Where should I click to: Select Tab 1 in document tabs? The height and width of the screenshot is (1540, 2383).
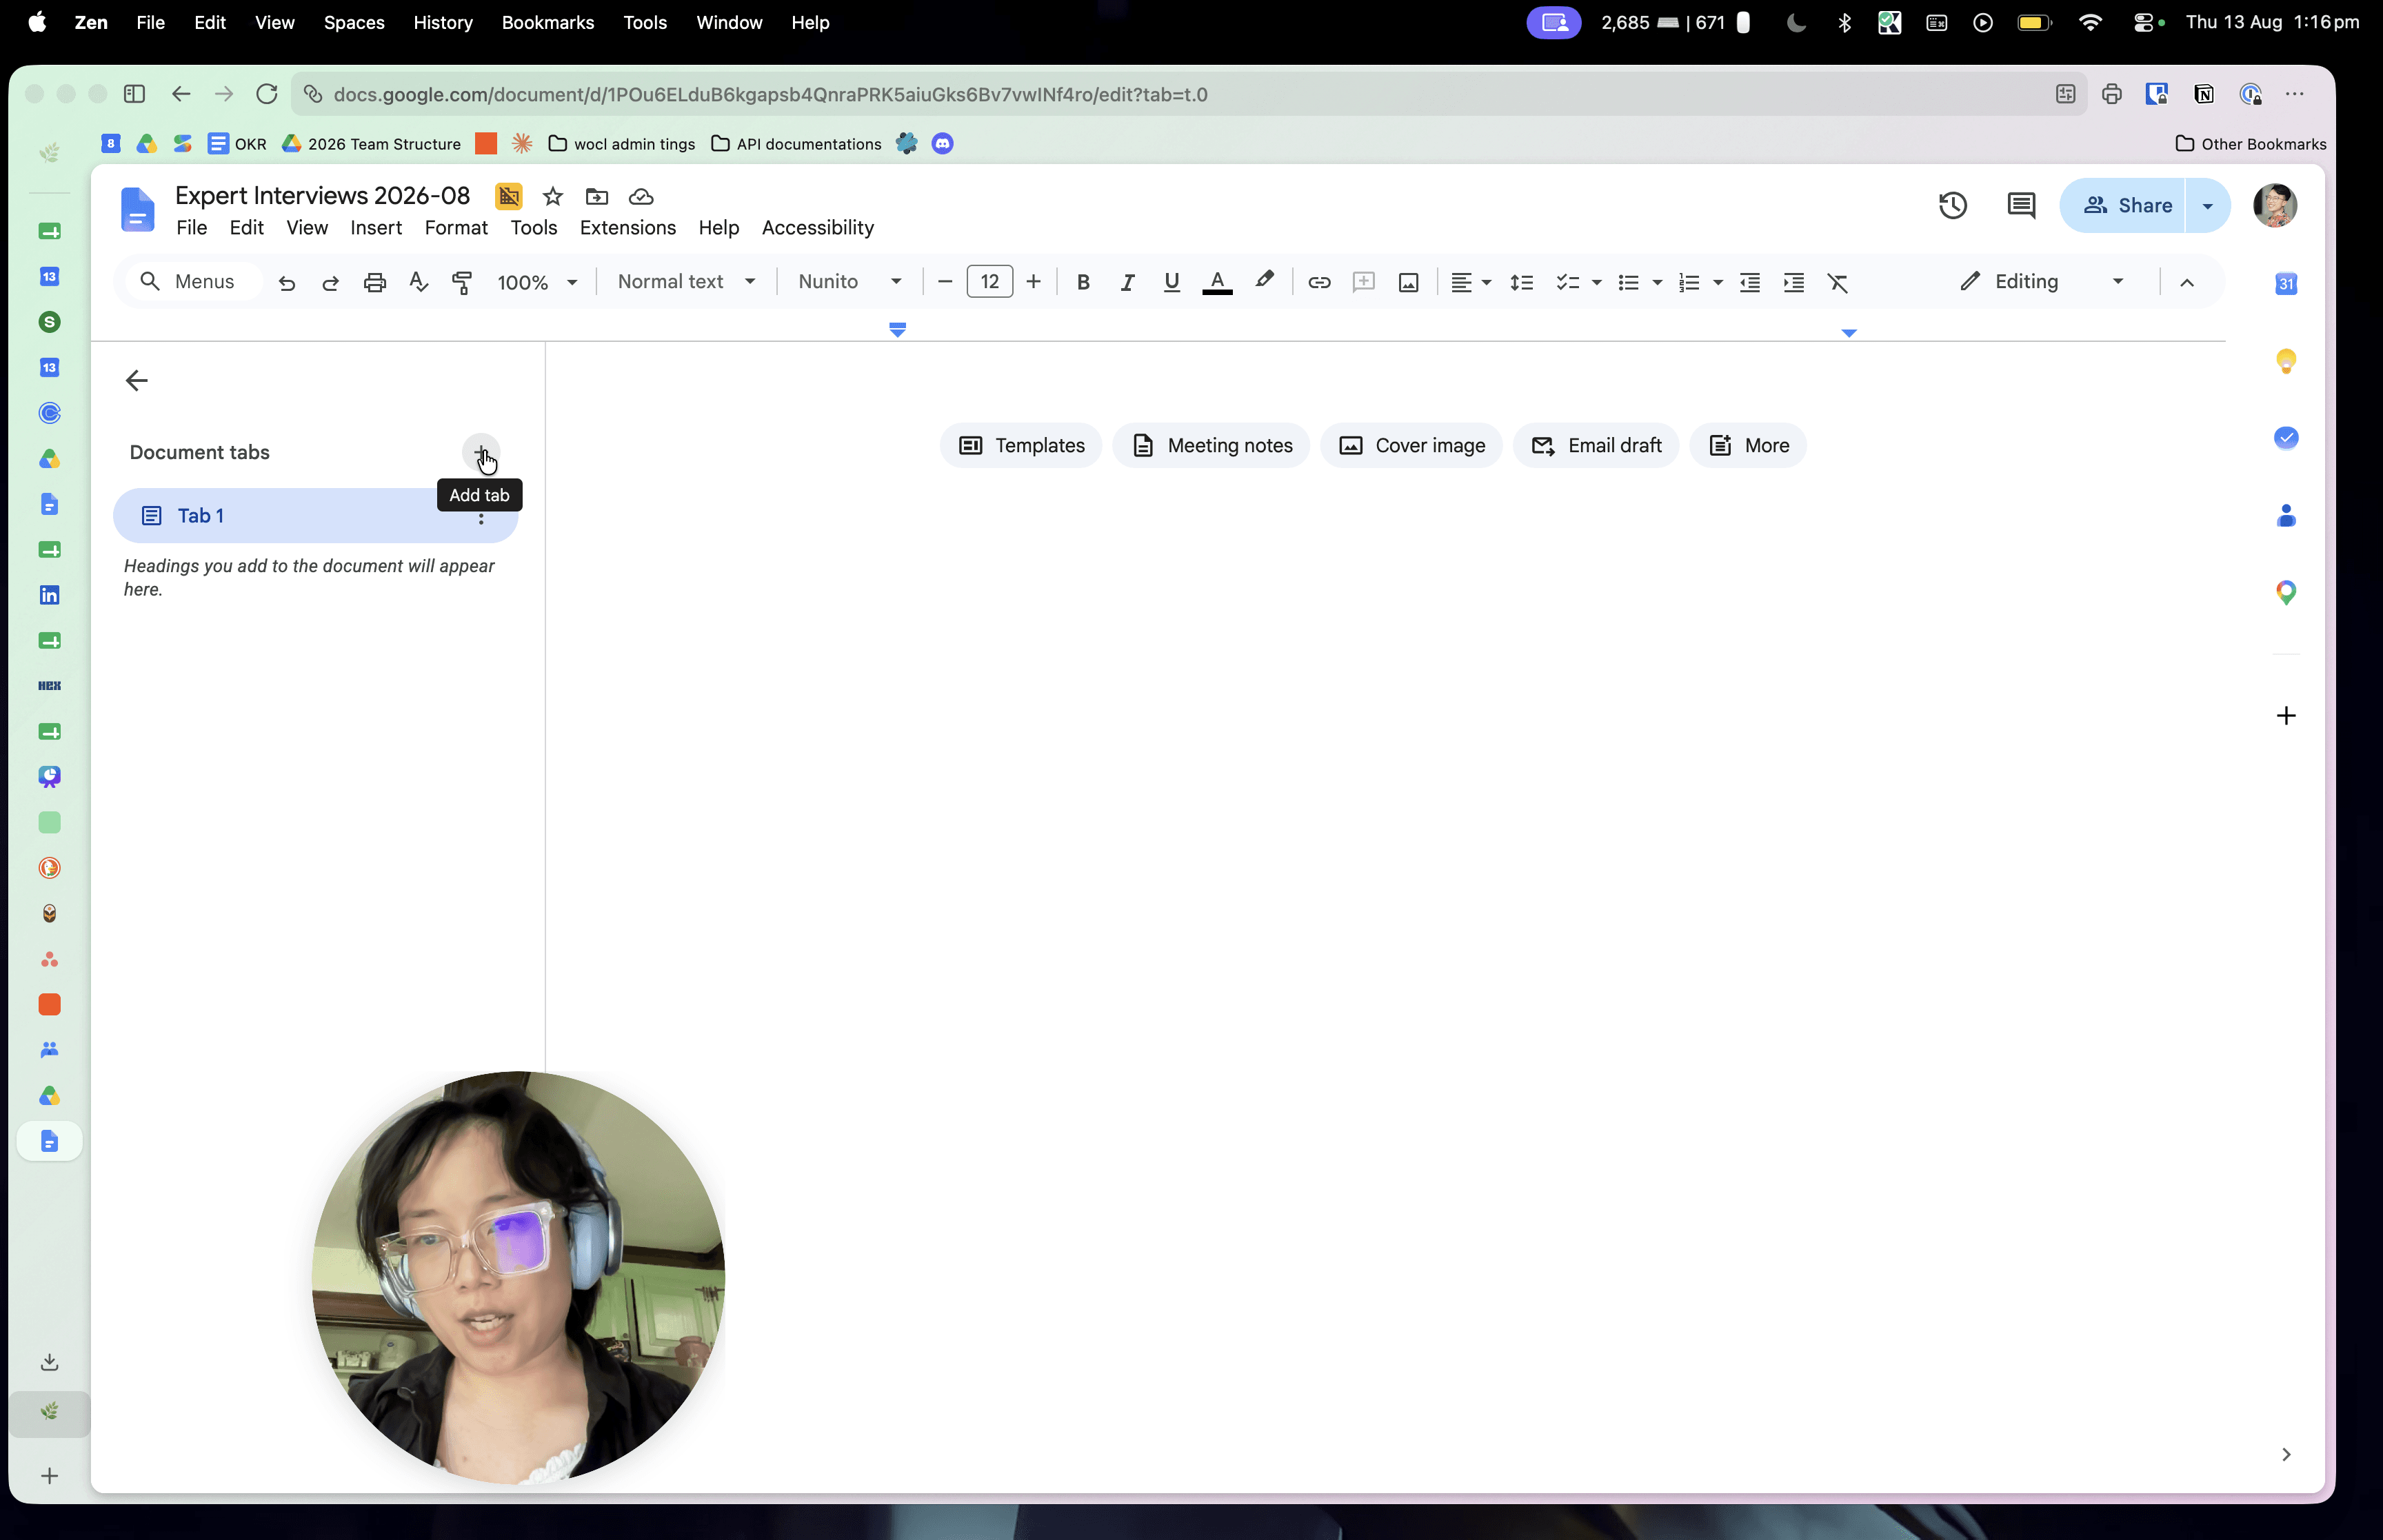[x=315, y=516]
